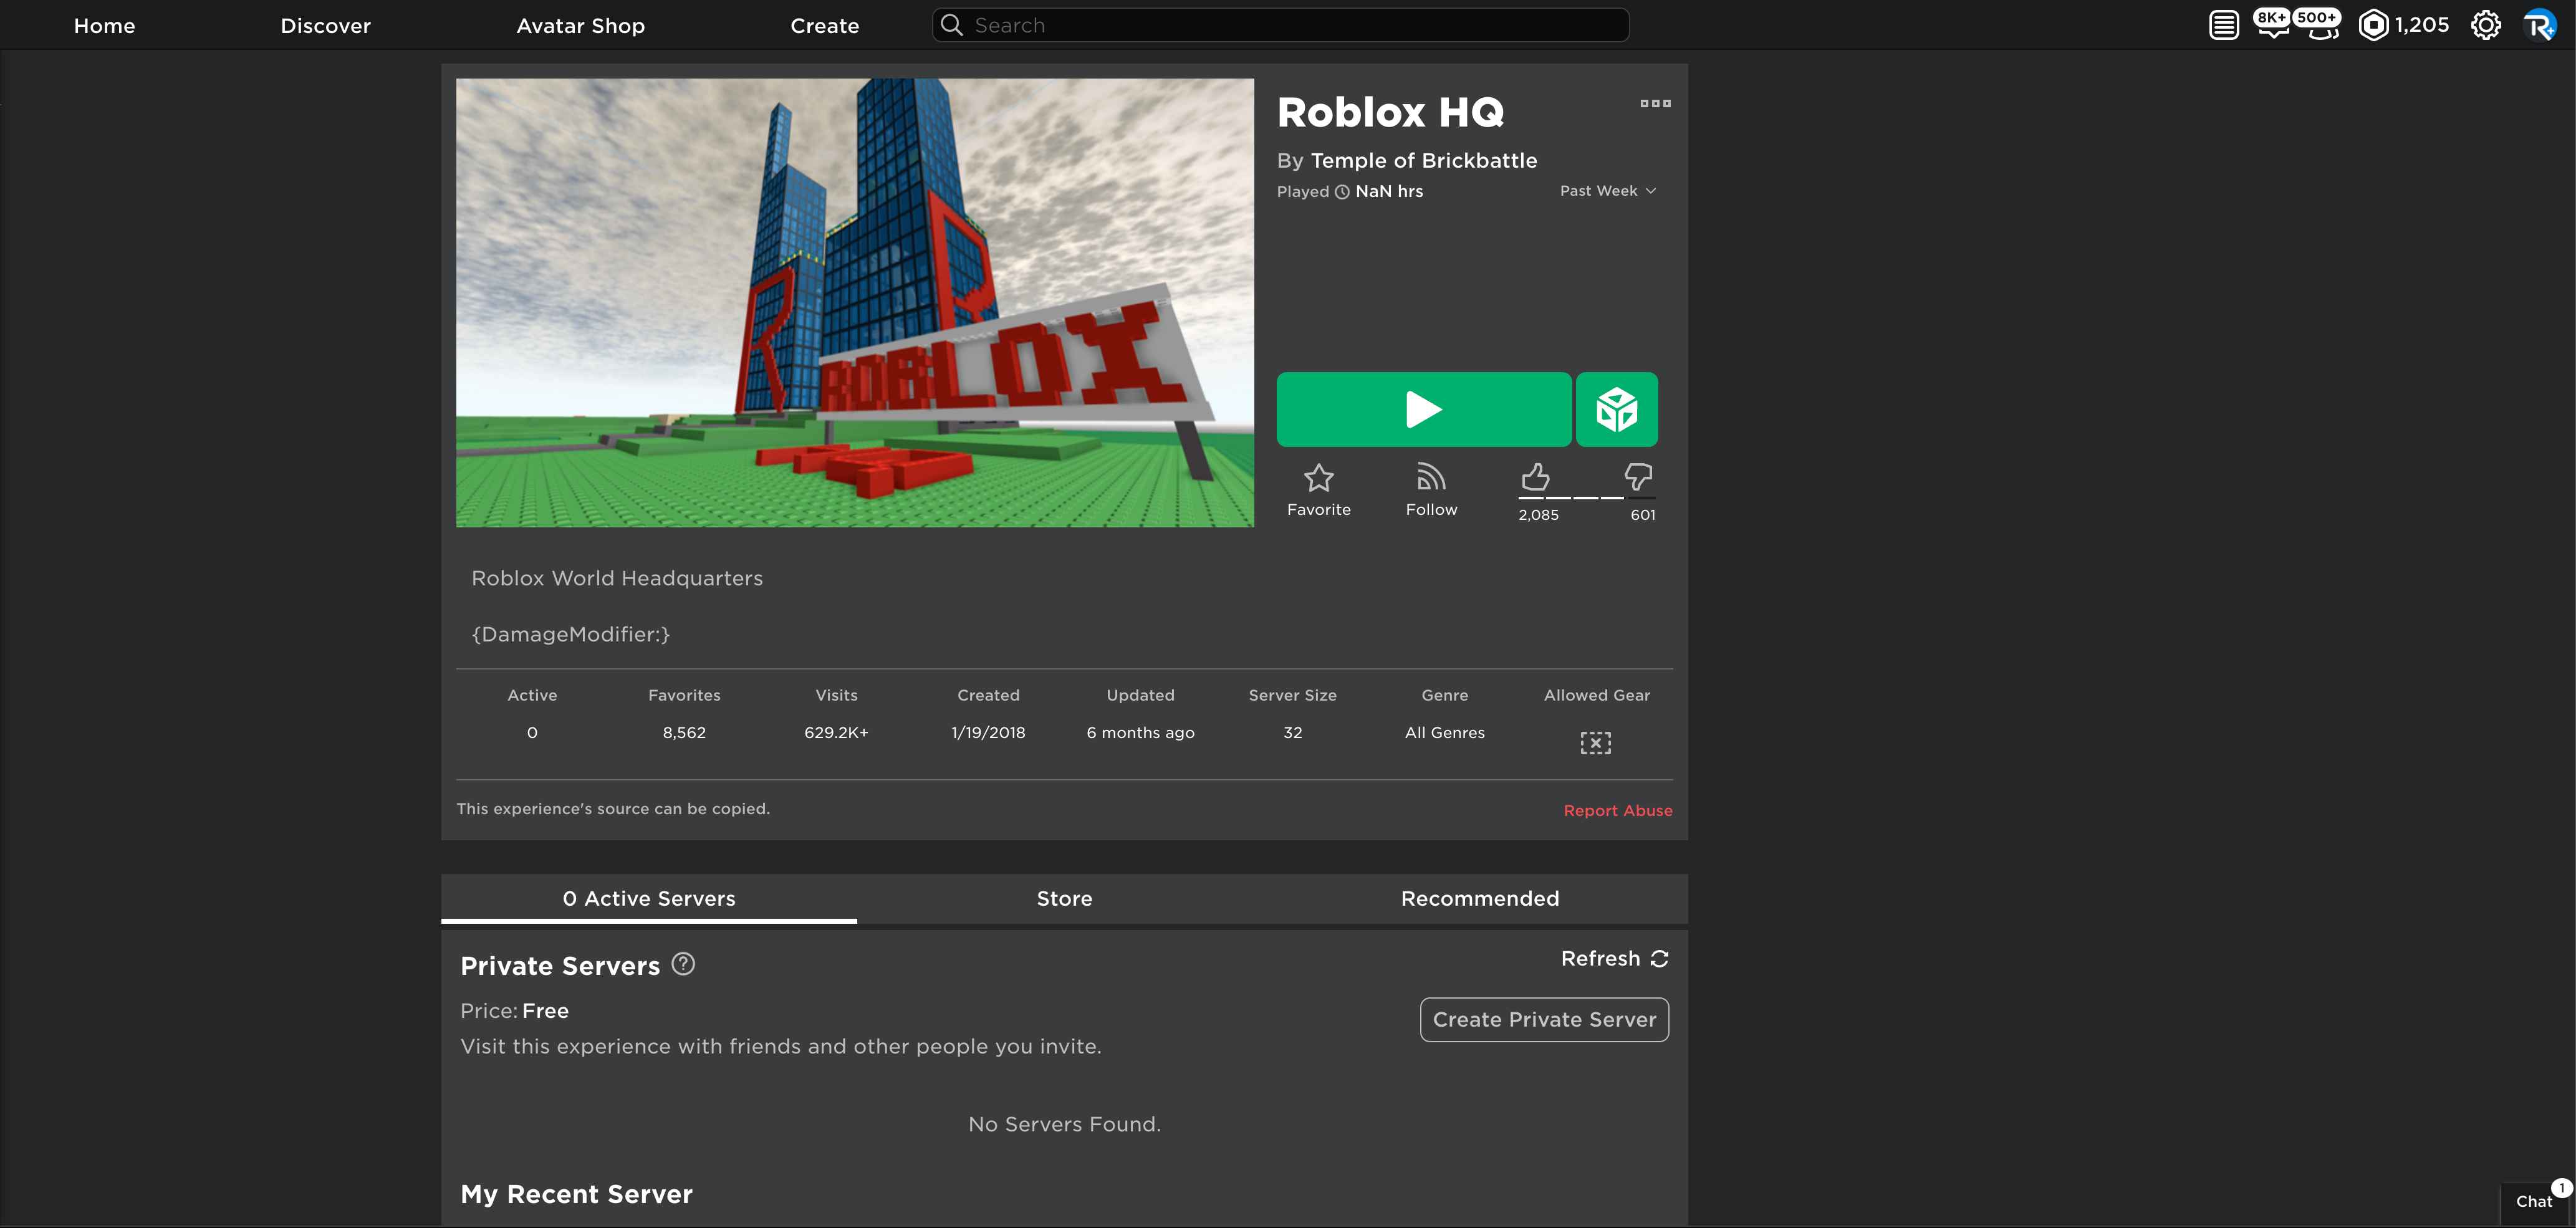The image size is (2576, 1228).
Task: Open friend requests with the 500+ badge
Action: [2320, 28]
